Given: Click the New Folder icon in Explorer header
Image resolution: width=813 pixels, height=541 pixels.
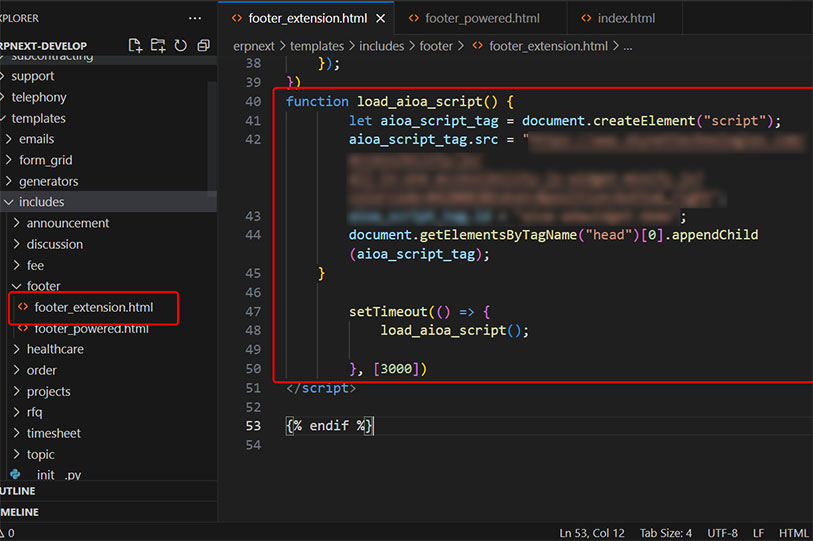Looking at the screenshot, I should tap(158, 46).
